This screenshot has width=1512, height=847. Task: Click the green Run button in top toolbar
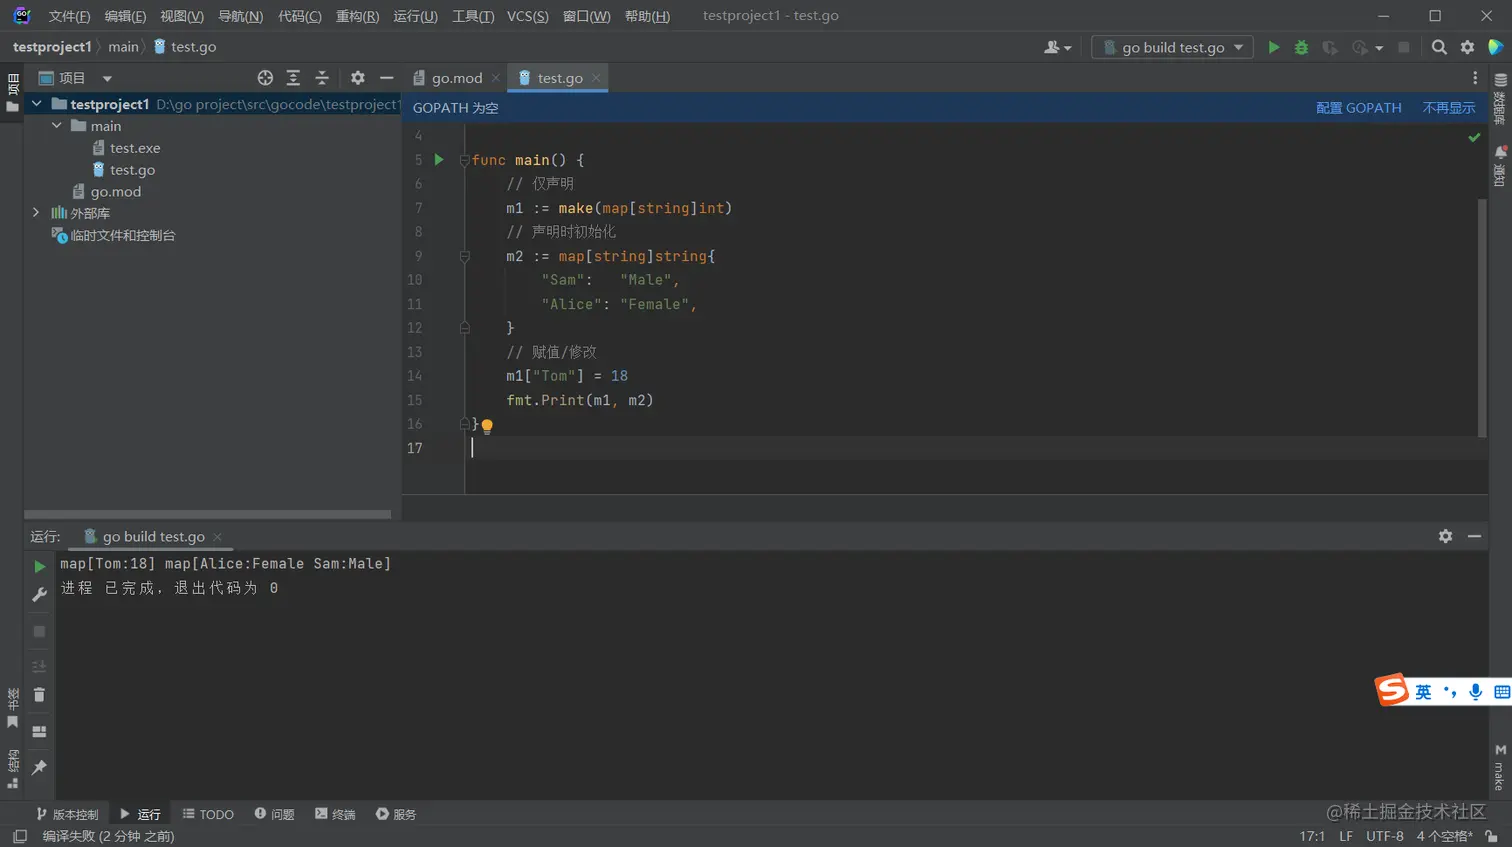tap(1273, 47)
